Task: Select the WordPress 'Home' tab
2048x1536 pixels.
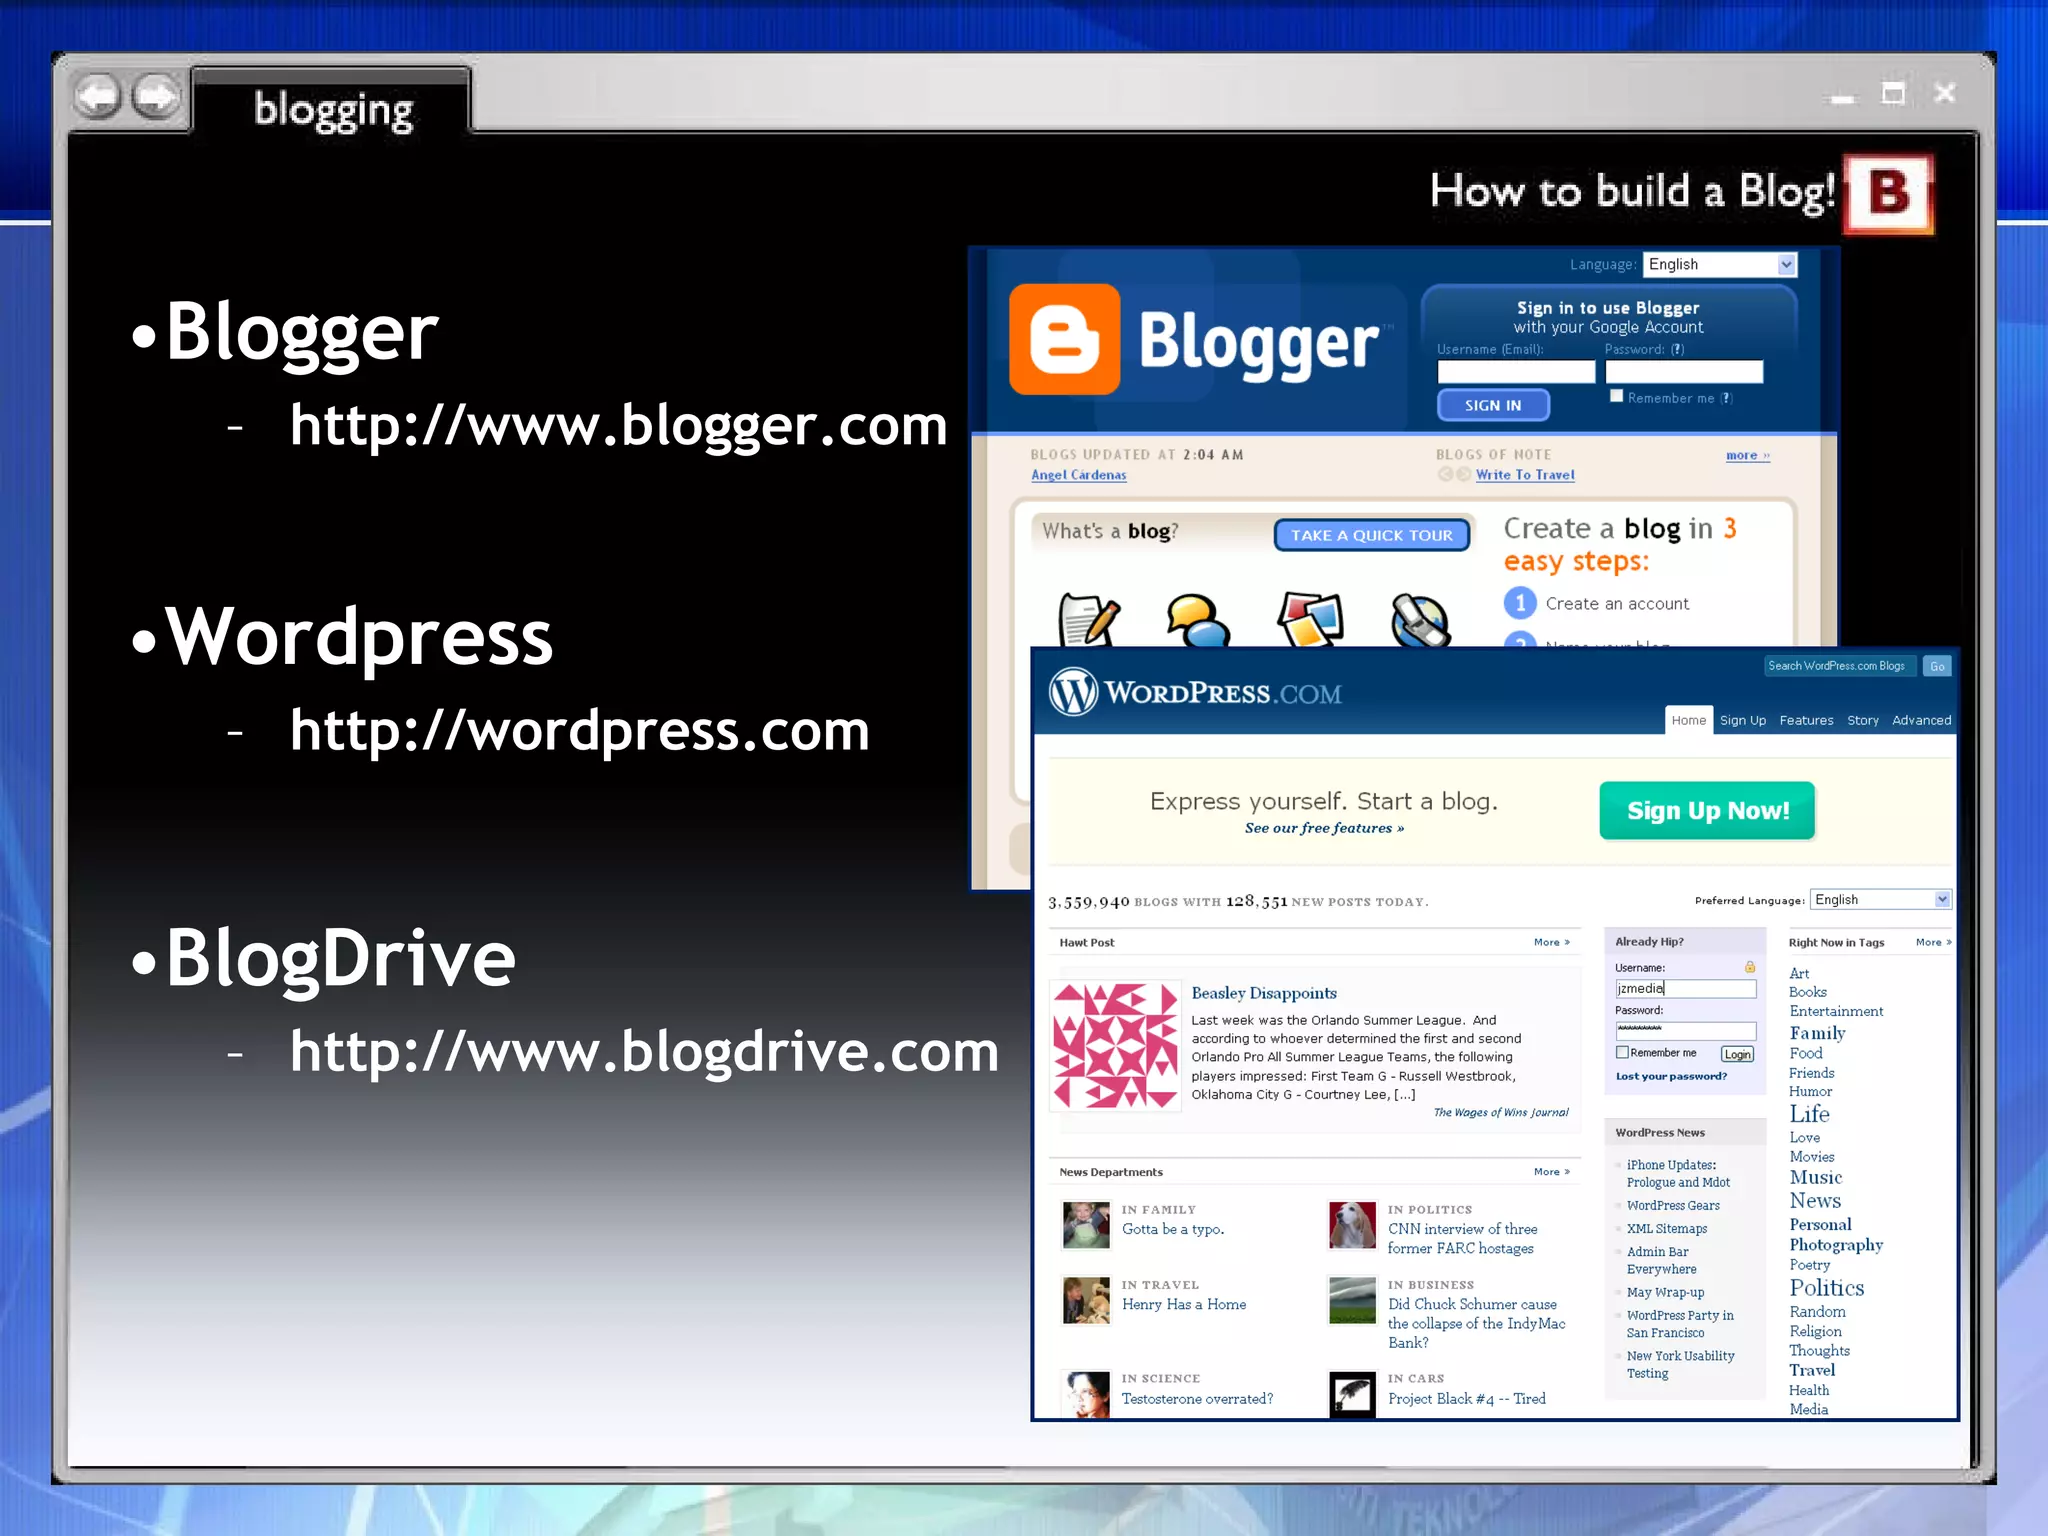Action: point(1688,720)
